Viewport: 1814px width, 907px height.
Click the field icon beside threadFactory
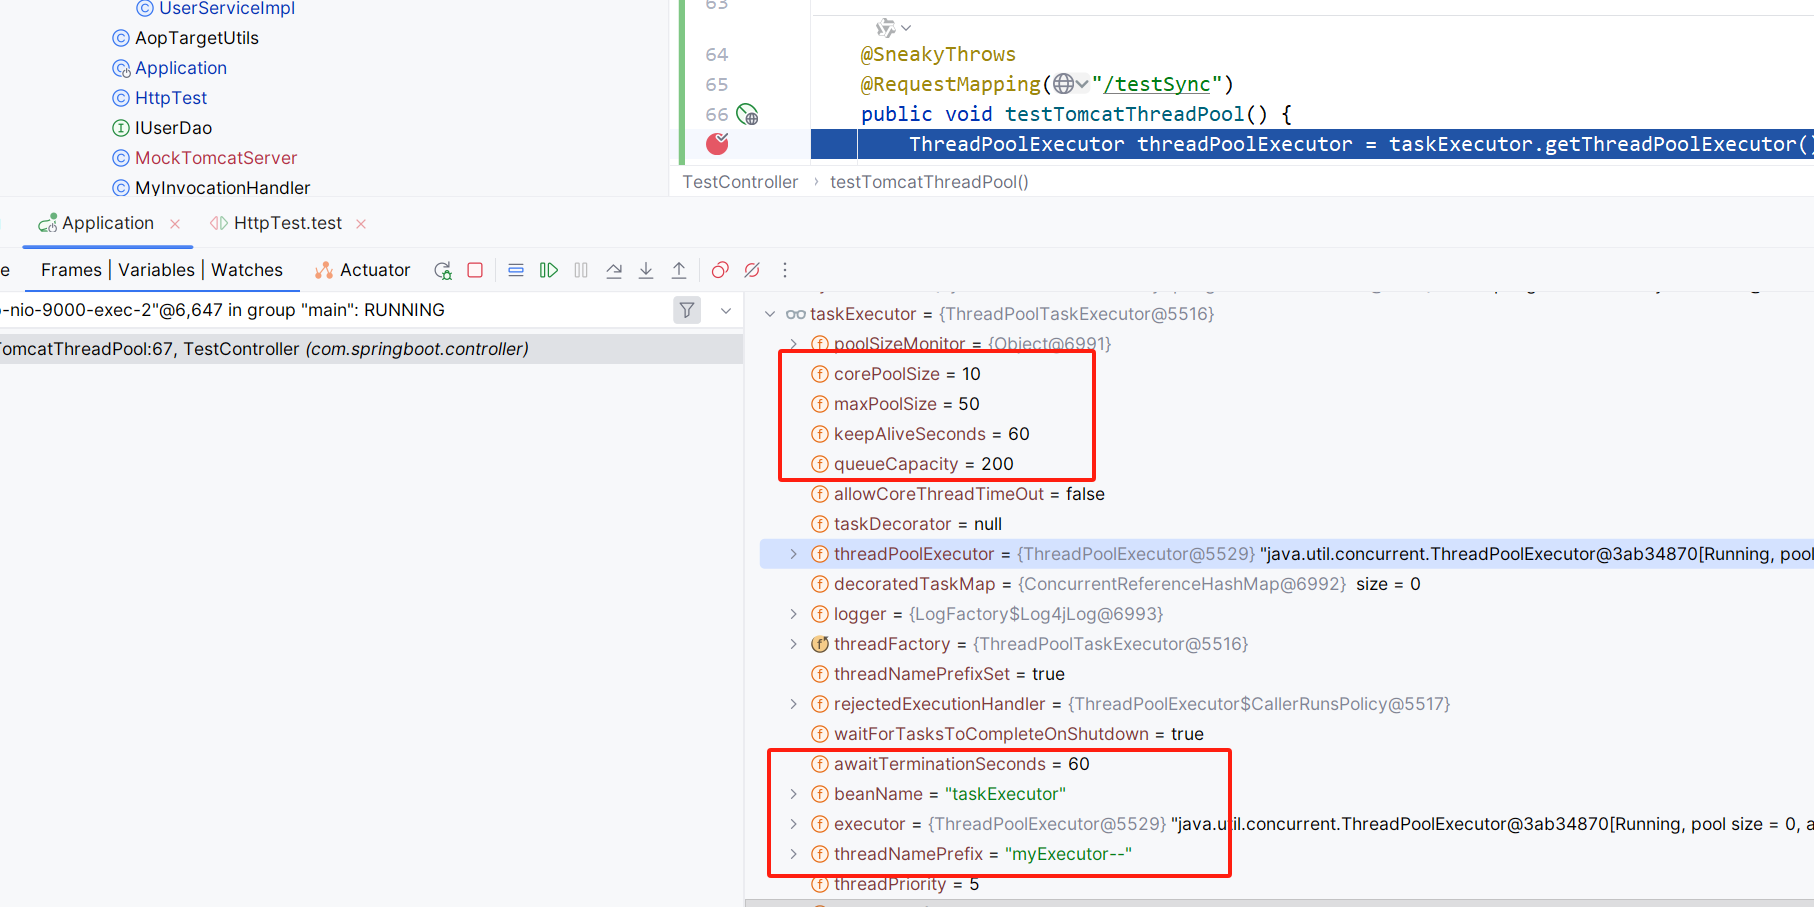pyautogui.click(x=820, y=644)
